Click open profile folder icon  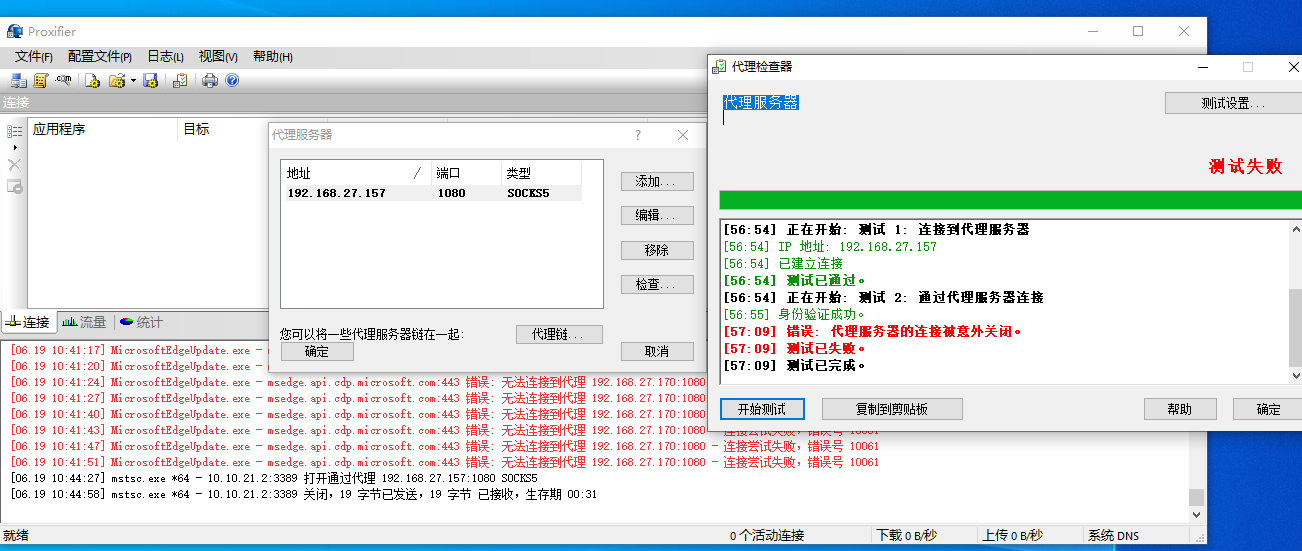pyautogui.click(x=117, y=80)
